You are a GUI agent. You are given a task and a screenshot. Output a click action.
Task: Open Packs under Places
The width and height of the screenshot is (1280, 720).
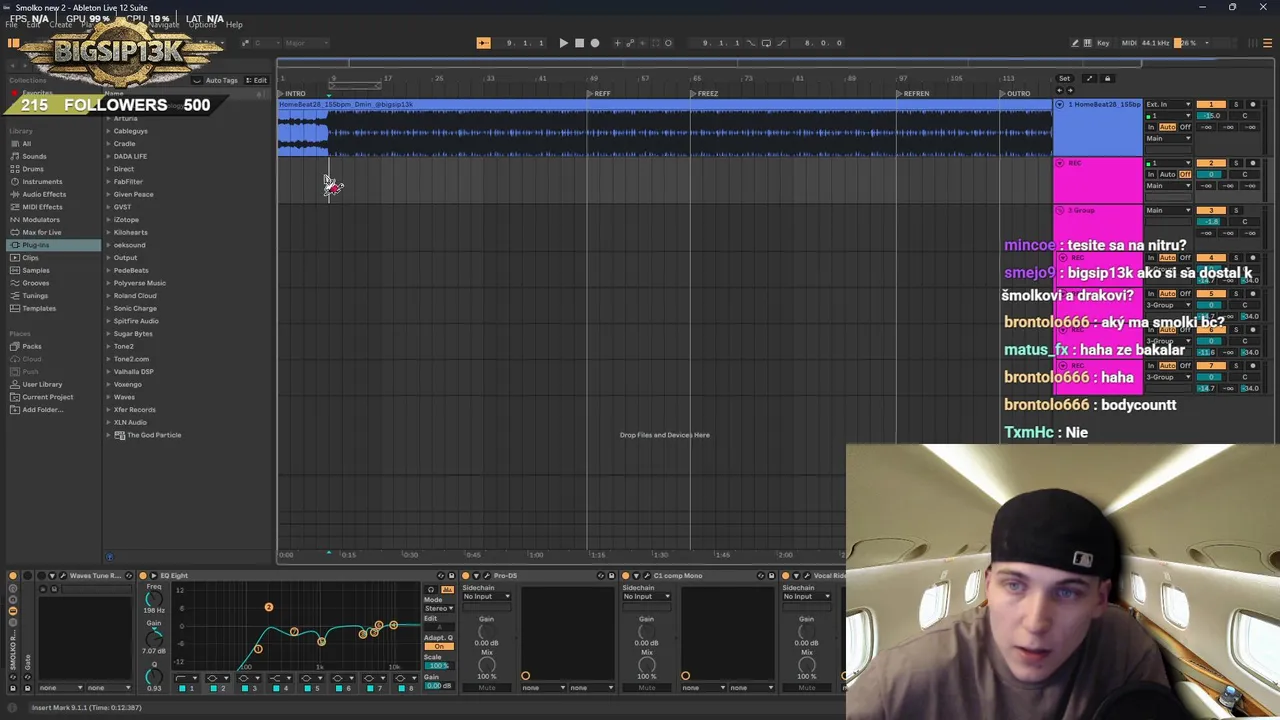[x=32, y=346]
